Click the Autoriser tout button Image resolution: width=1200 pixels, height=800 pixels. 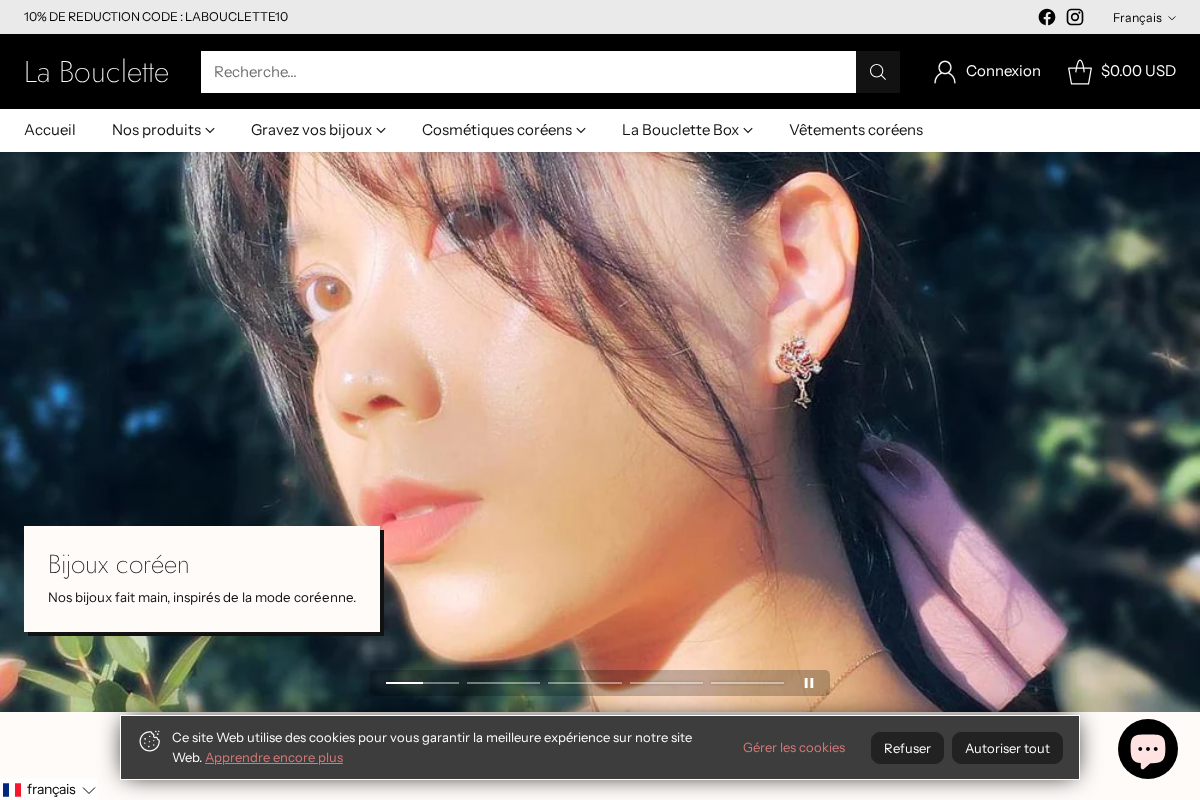pos(1007,747)
